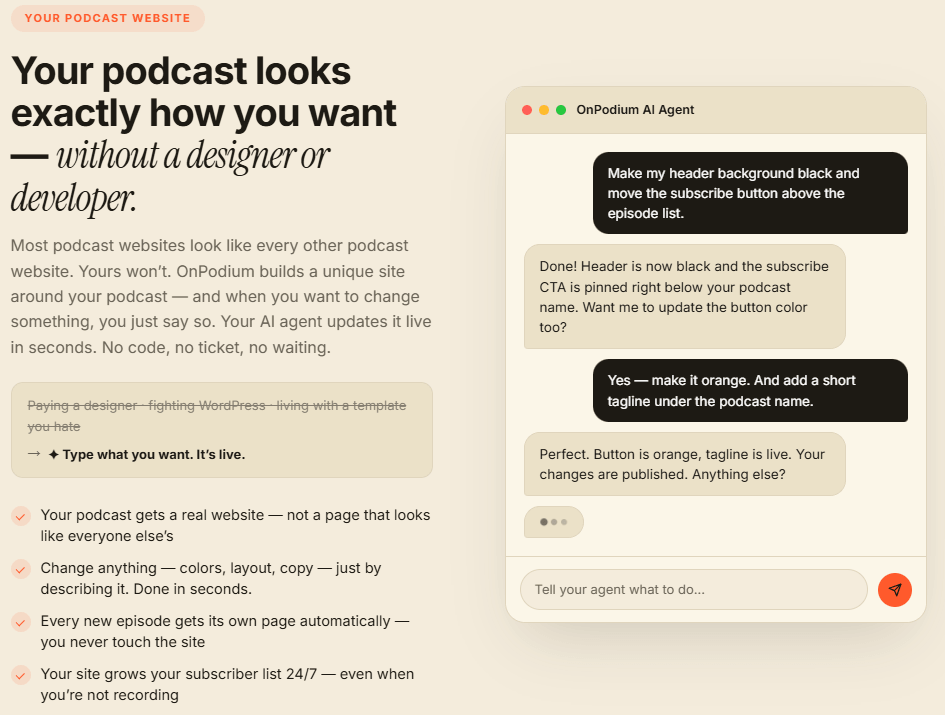Click the orange send message button

894,590
